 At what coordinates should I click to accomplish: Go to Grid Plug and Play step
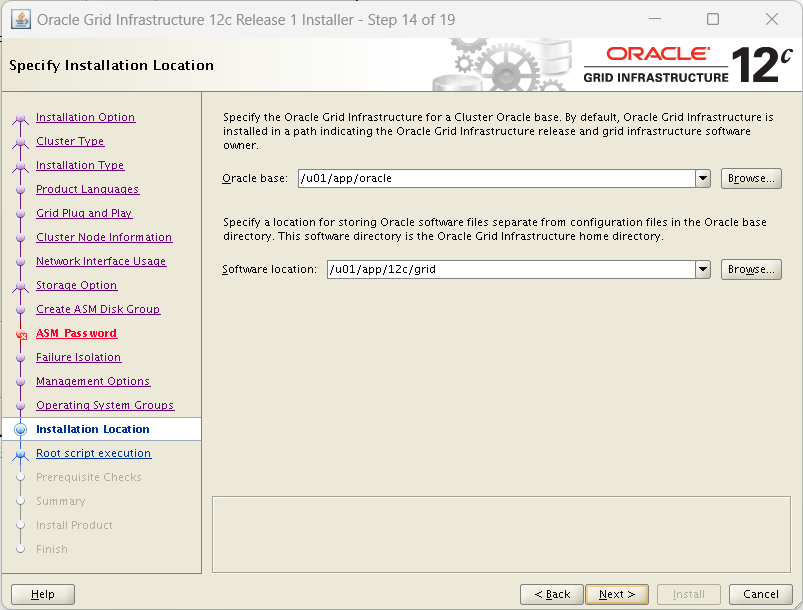(84, 213)
